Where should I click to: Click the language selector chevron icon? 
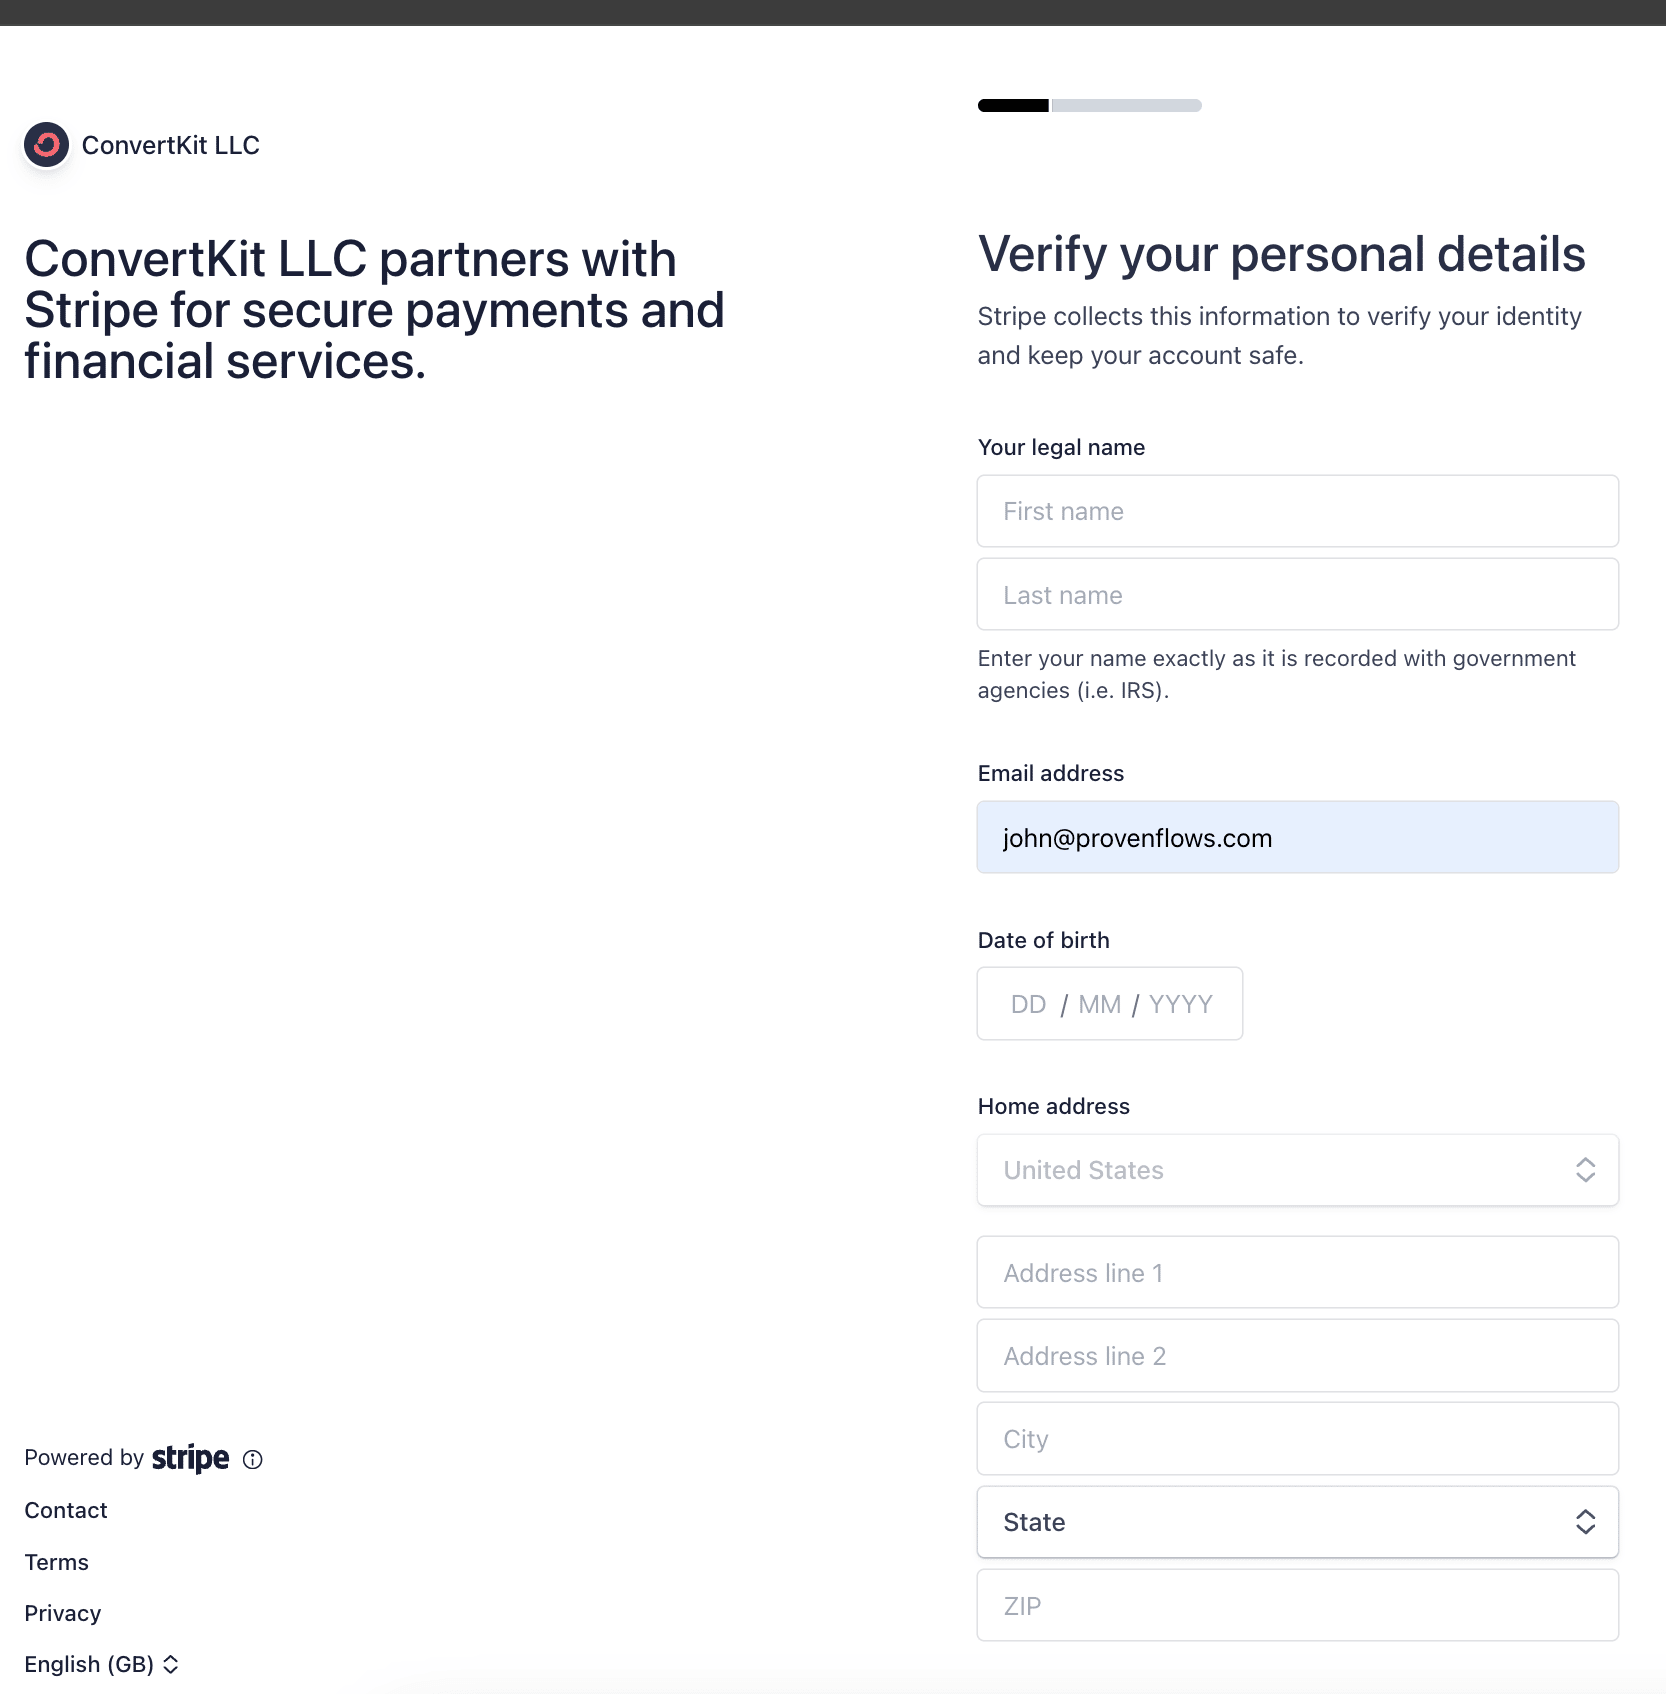click(x=171, y=1664)
